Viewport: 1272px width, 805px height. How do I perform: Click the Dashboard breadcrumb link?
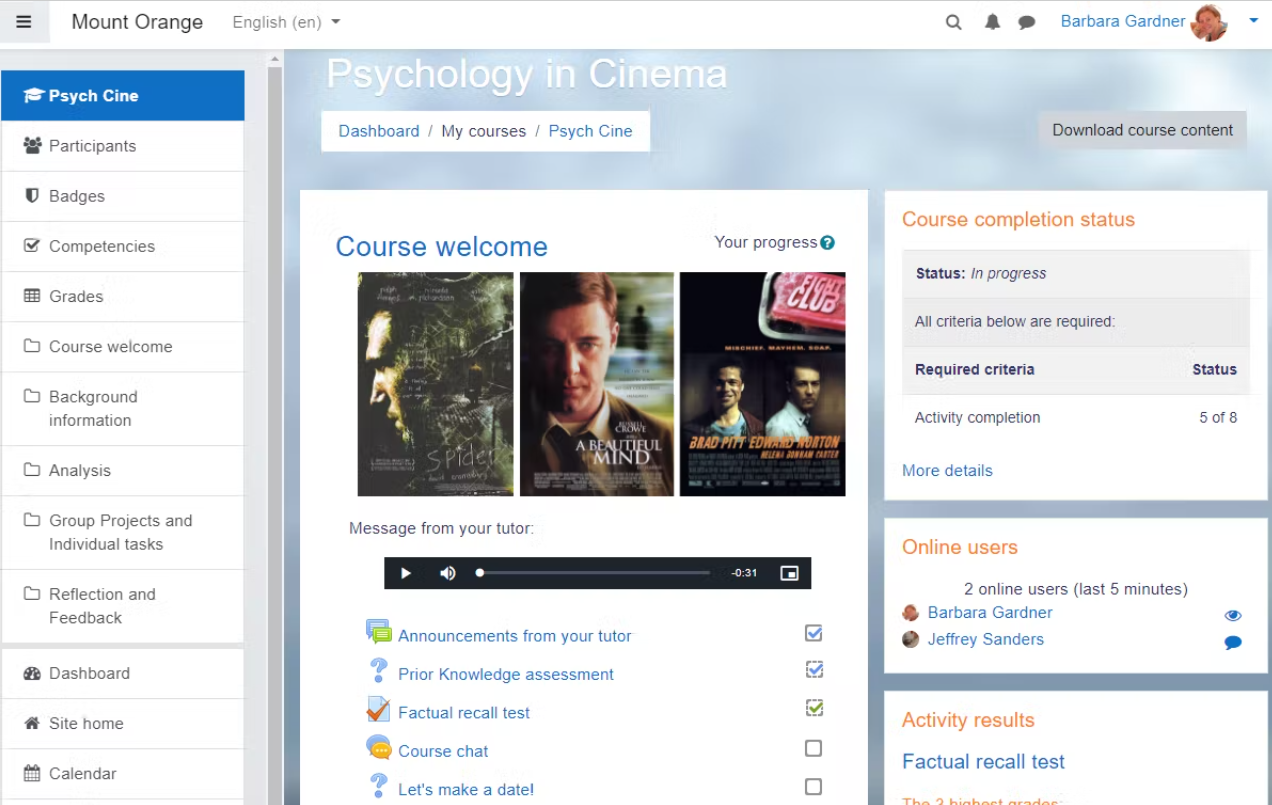coord(379,131)
